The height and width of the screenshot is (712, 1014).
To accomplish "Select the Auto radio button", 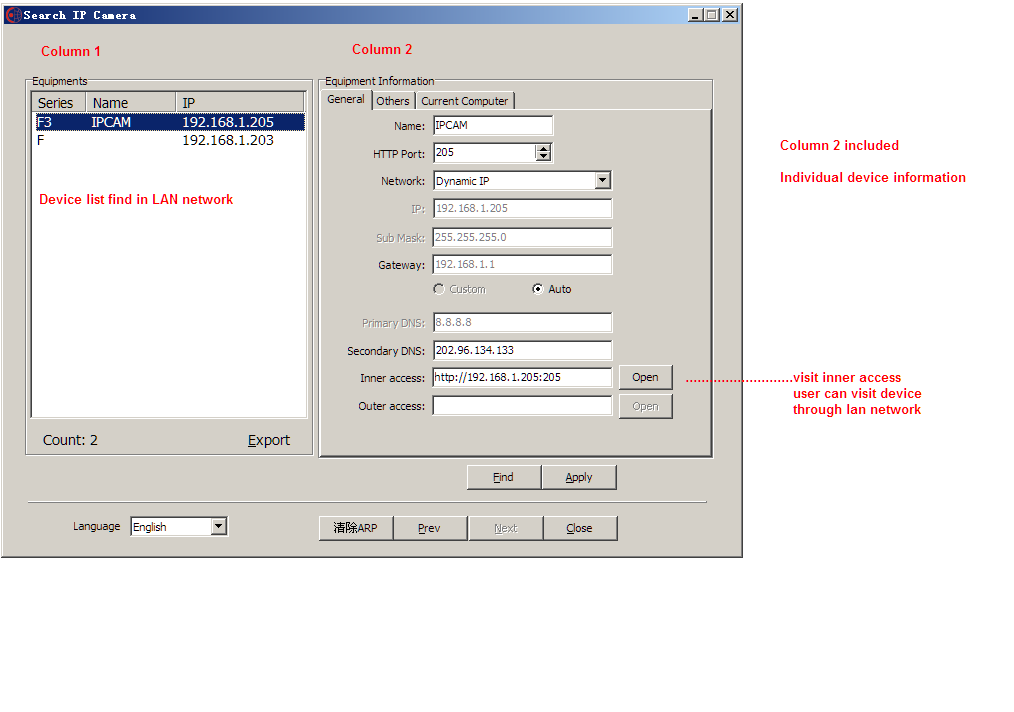I will [x=538, y=289].
